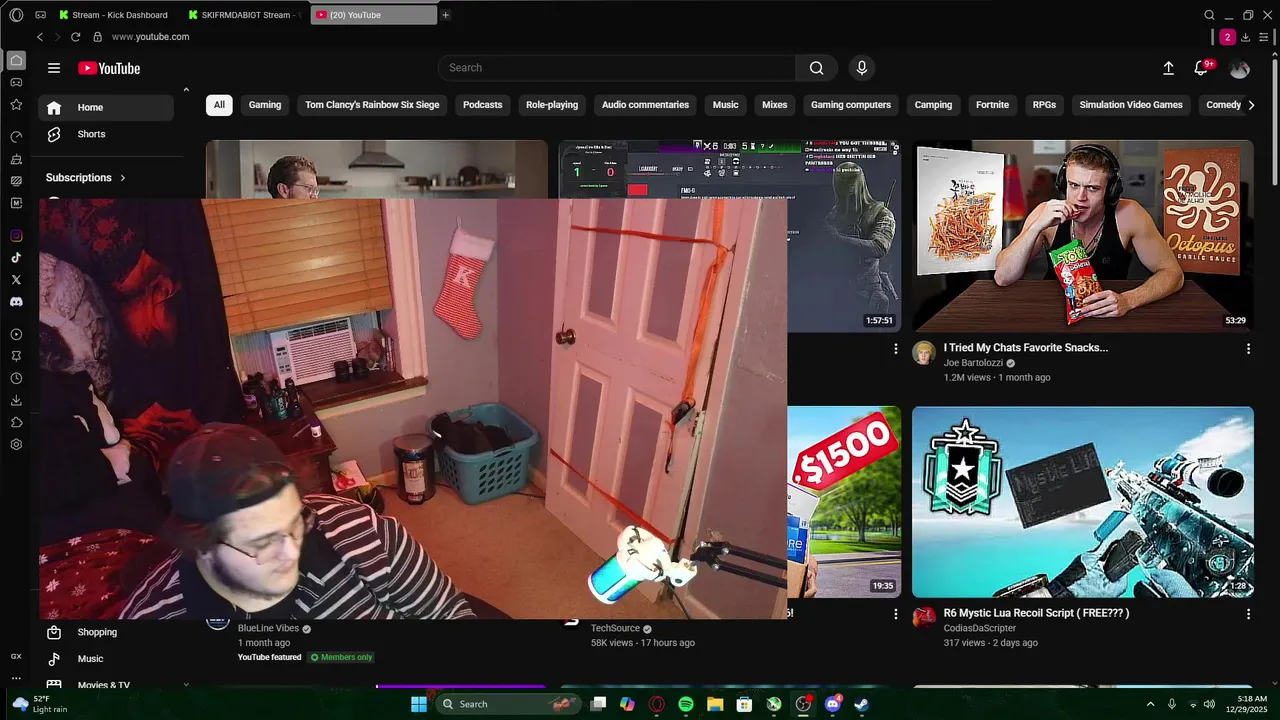Click the YouTube logo
1280x720 pixels.
coord(109,68)
